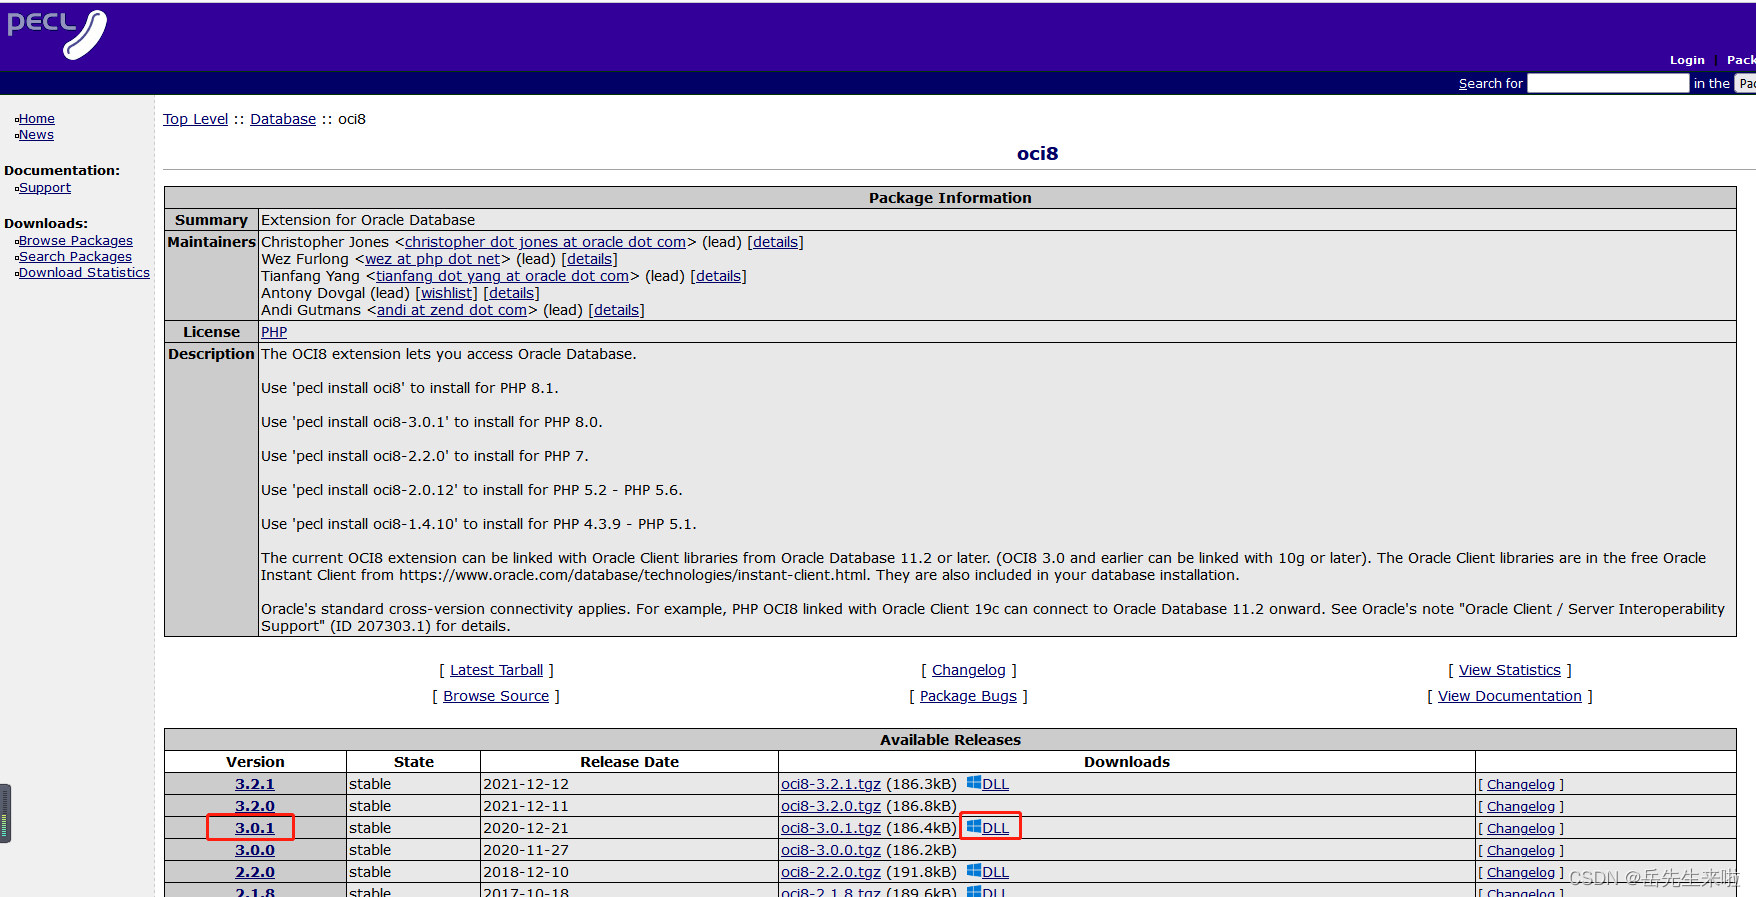Email wez at php dot net
This screenshot has width=1756, height=897.
432,259
